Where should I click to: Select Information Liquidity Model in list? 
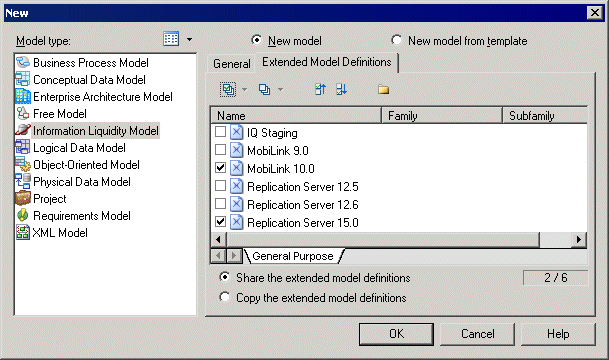(96, 130)
